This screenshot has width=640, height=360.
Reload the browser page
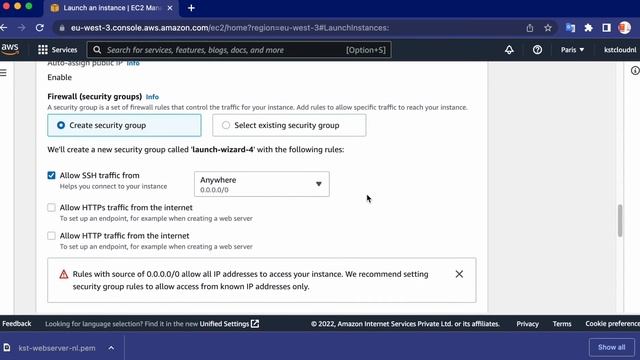(40, 28)
